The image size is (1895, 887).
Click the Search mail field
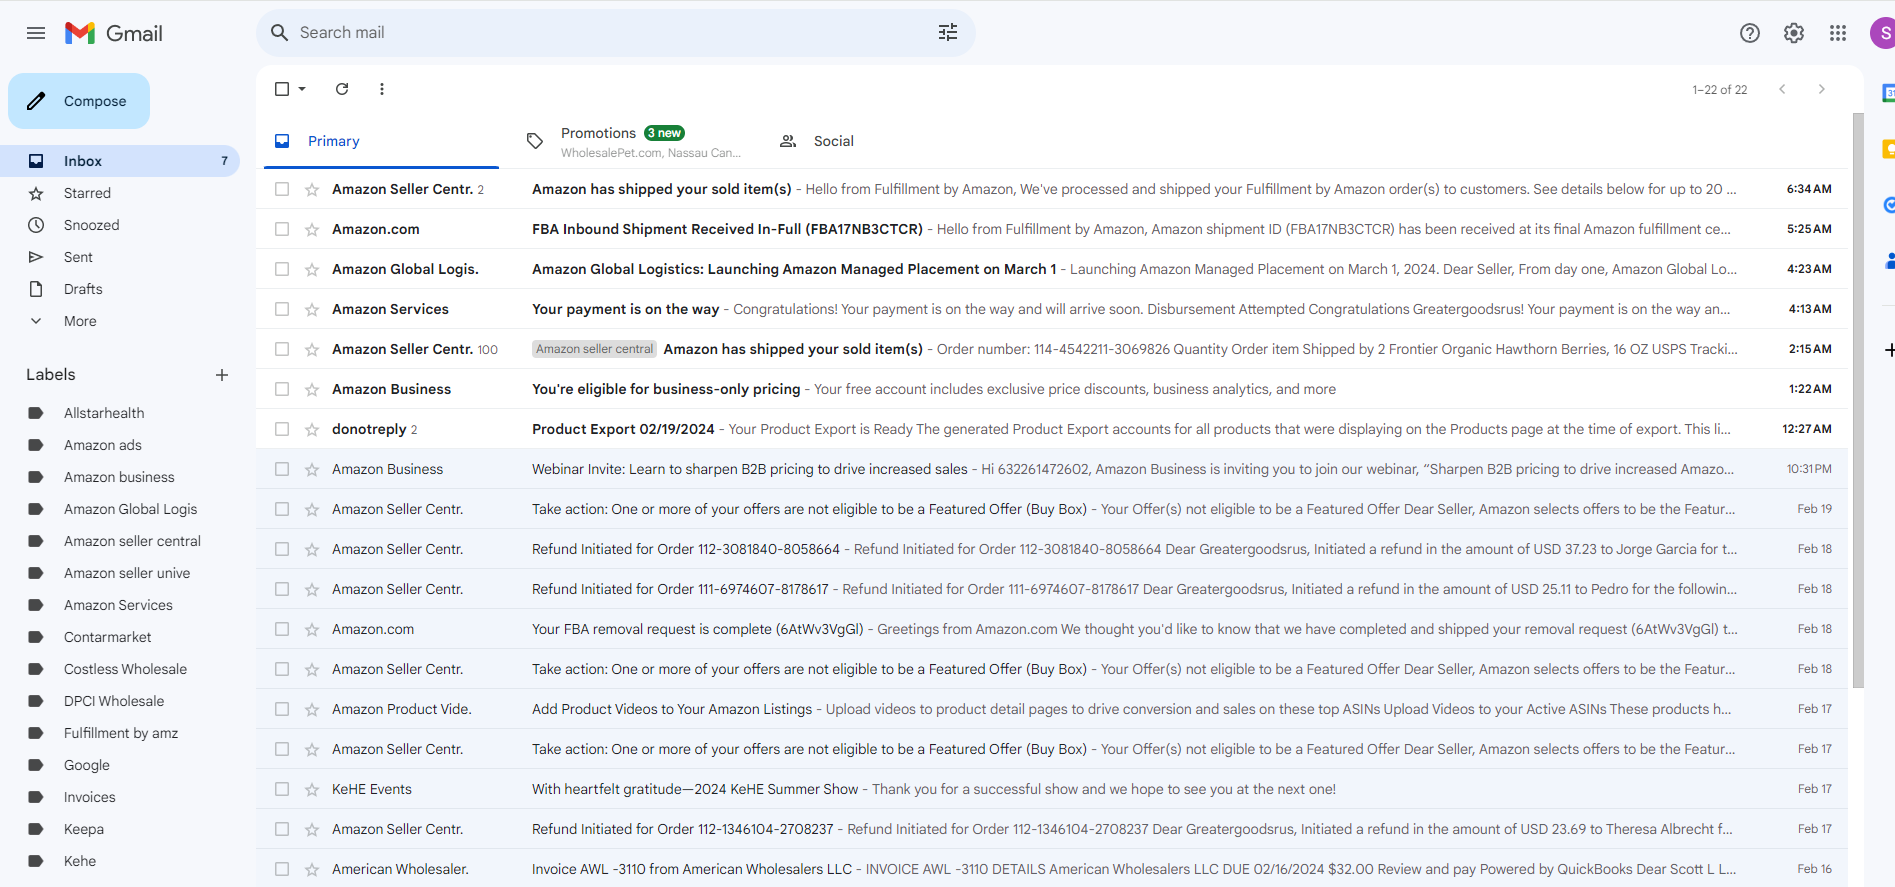(x=615, y=33)
